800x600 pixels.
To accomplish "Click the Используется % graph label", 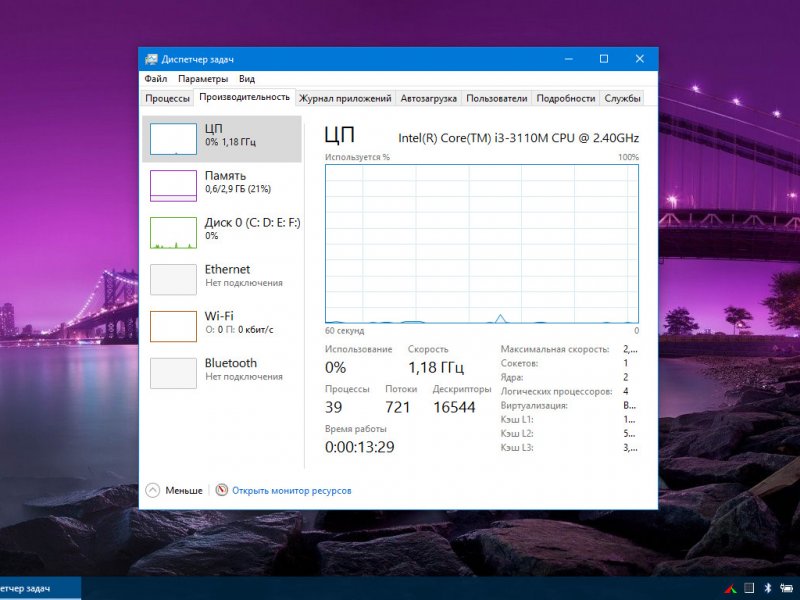I will 357,157.
